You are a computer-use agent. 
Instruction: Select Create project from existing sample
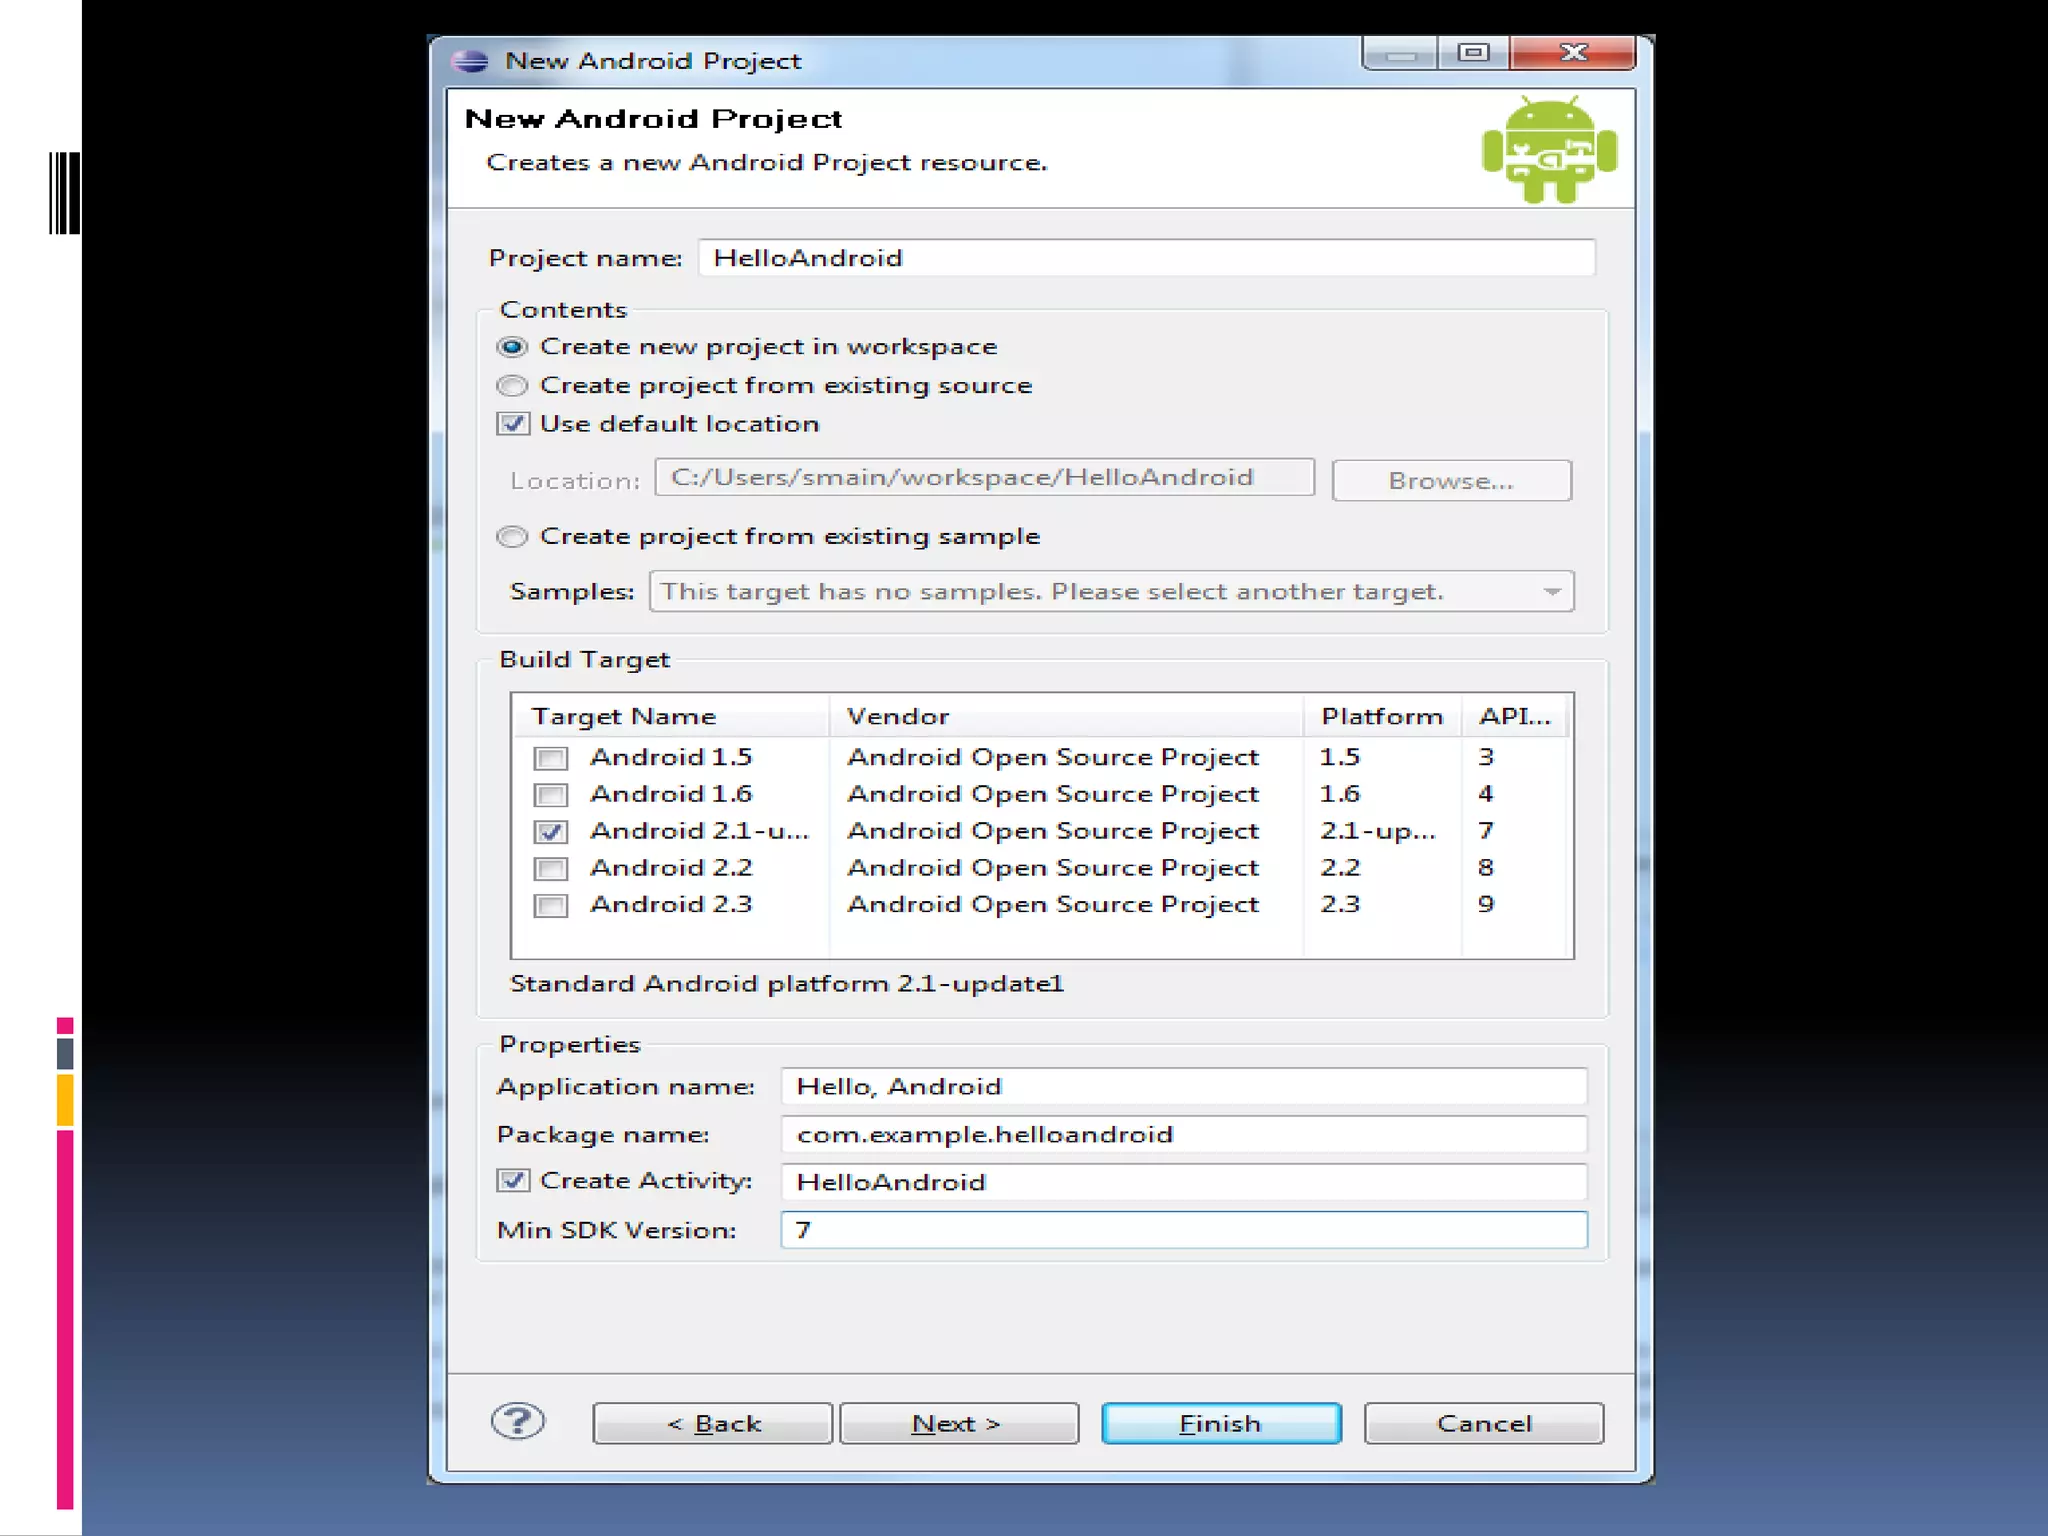point(512,537)
